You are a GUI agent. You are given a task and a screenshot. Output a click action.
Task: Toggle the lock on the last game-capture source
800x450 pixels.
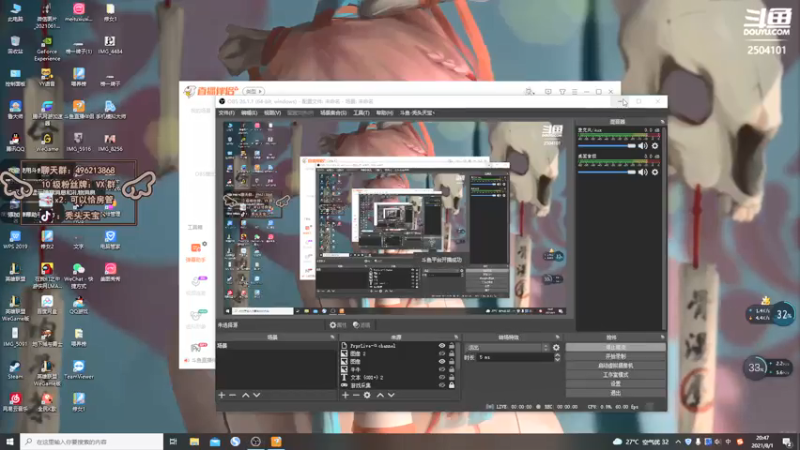(452, 385)
